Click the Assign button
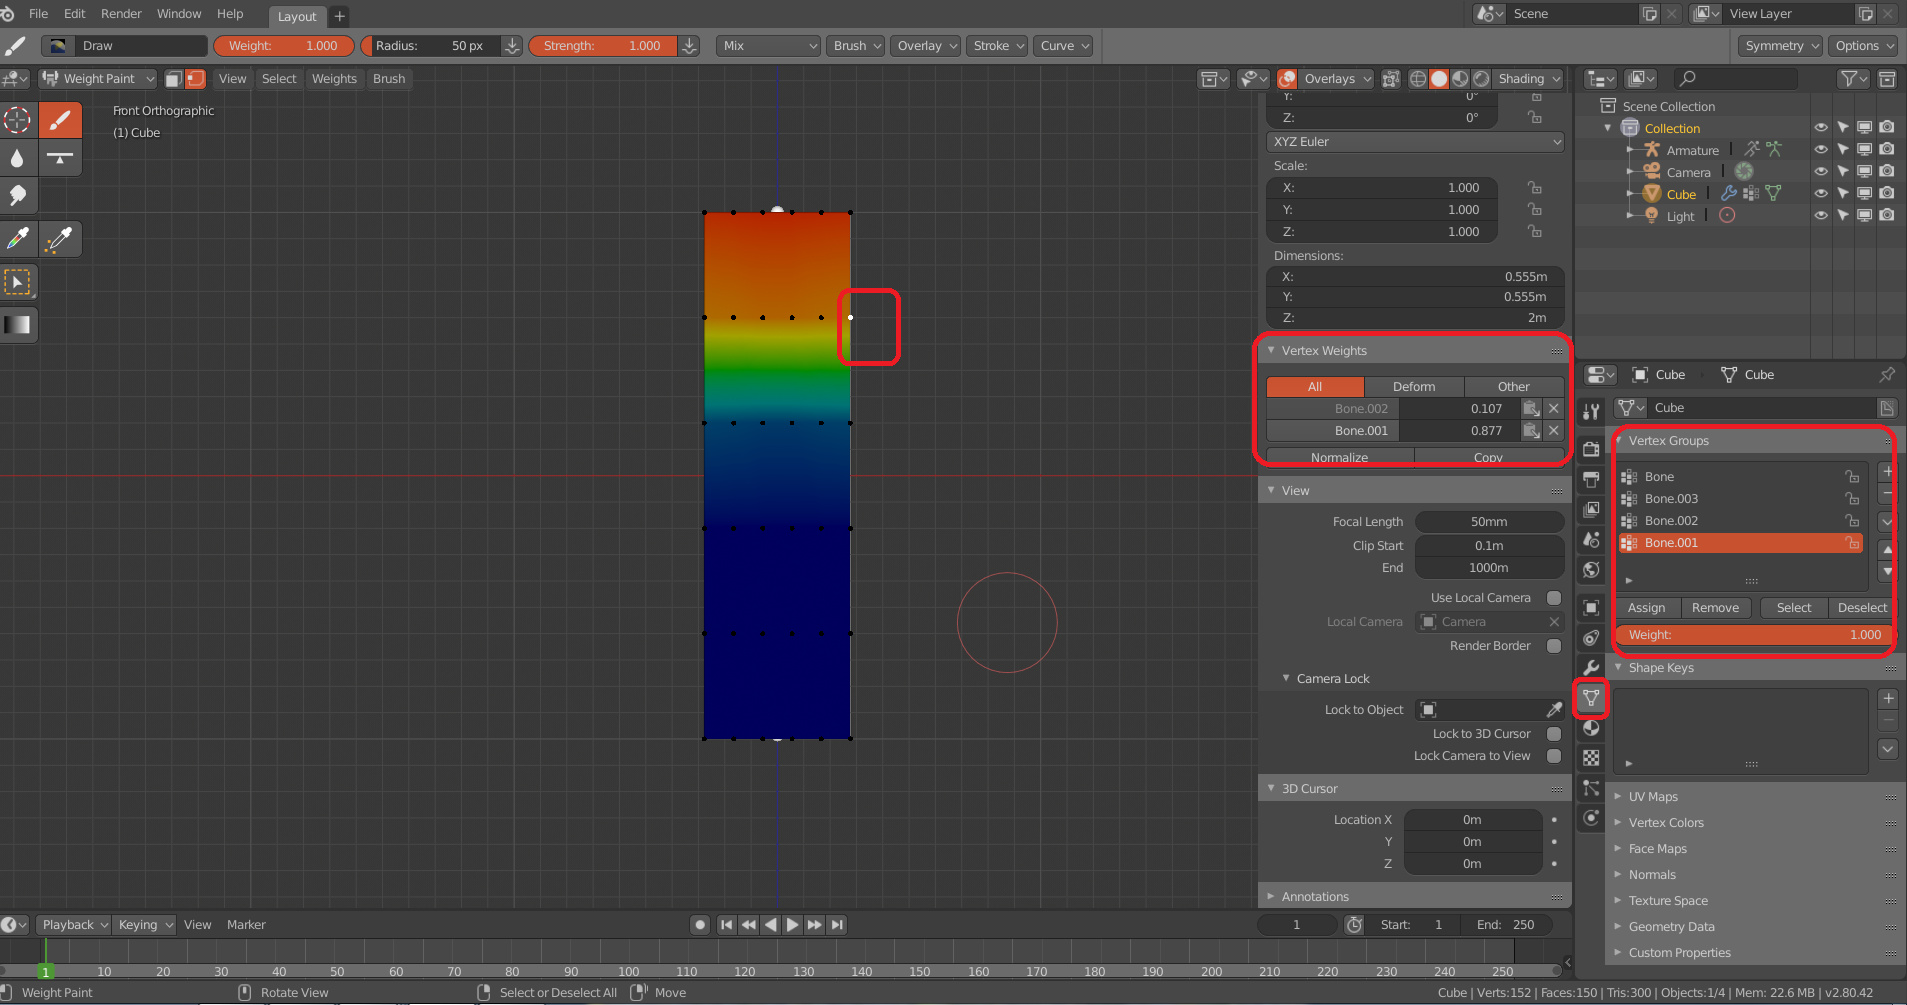The height and width of the screenshot is (1005, 1907). [x=1646, y=608]
